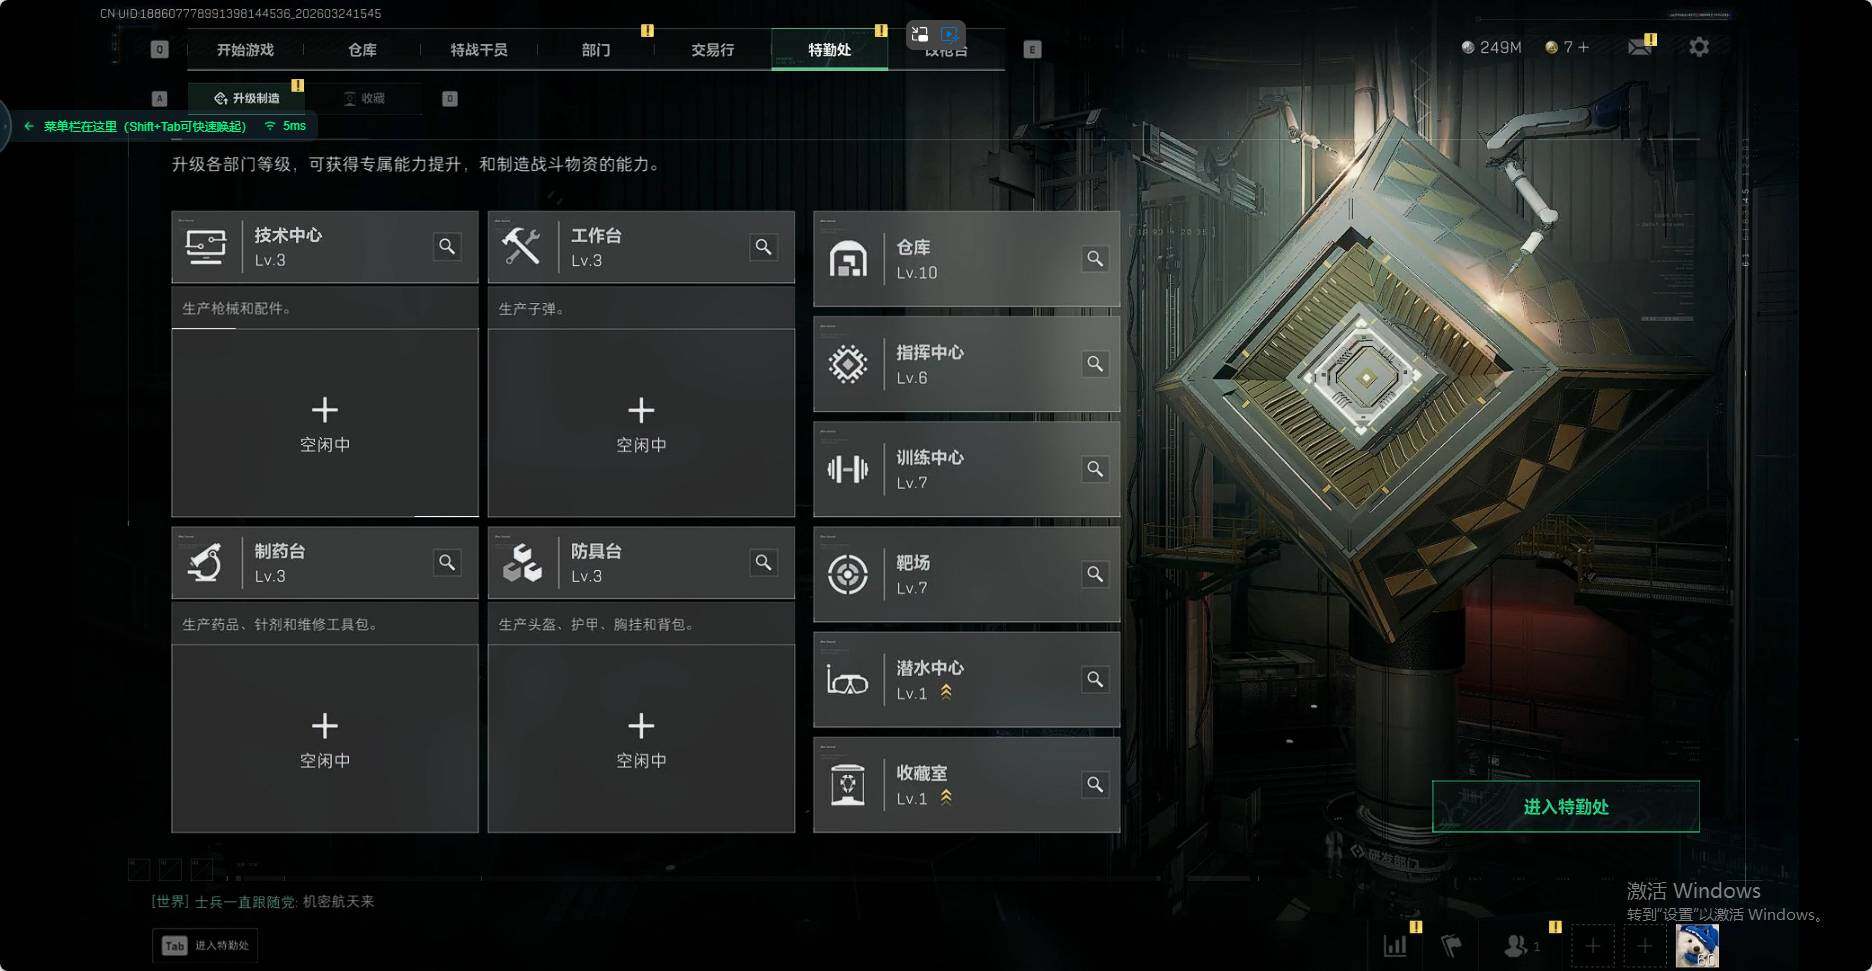Switch to the 交易行 tab

(x=712, y=50)
